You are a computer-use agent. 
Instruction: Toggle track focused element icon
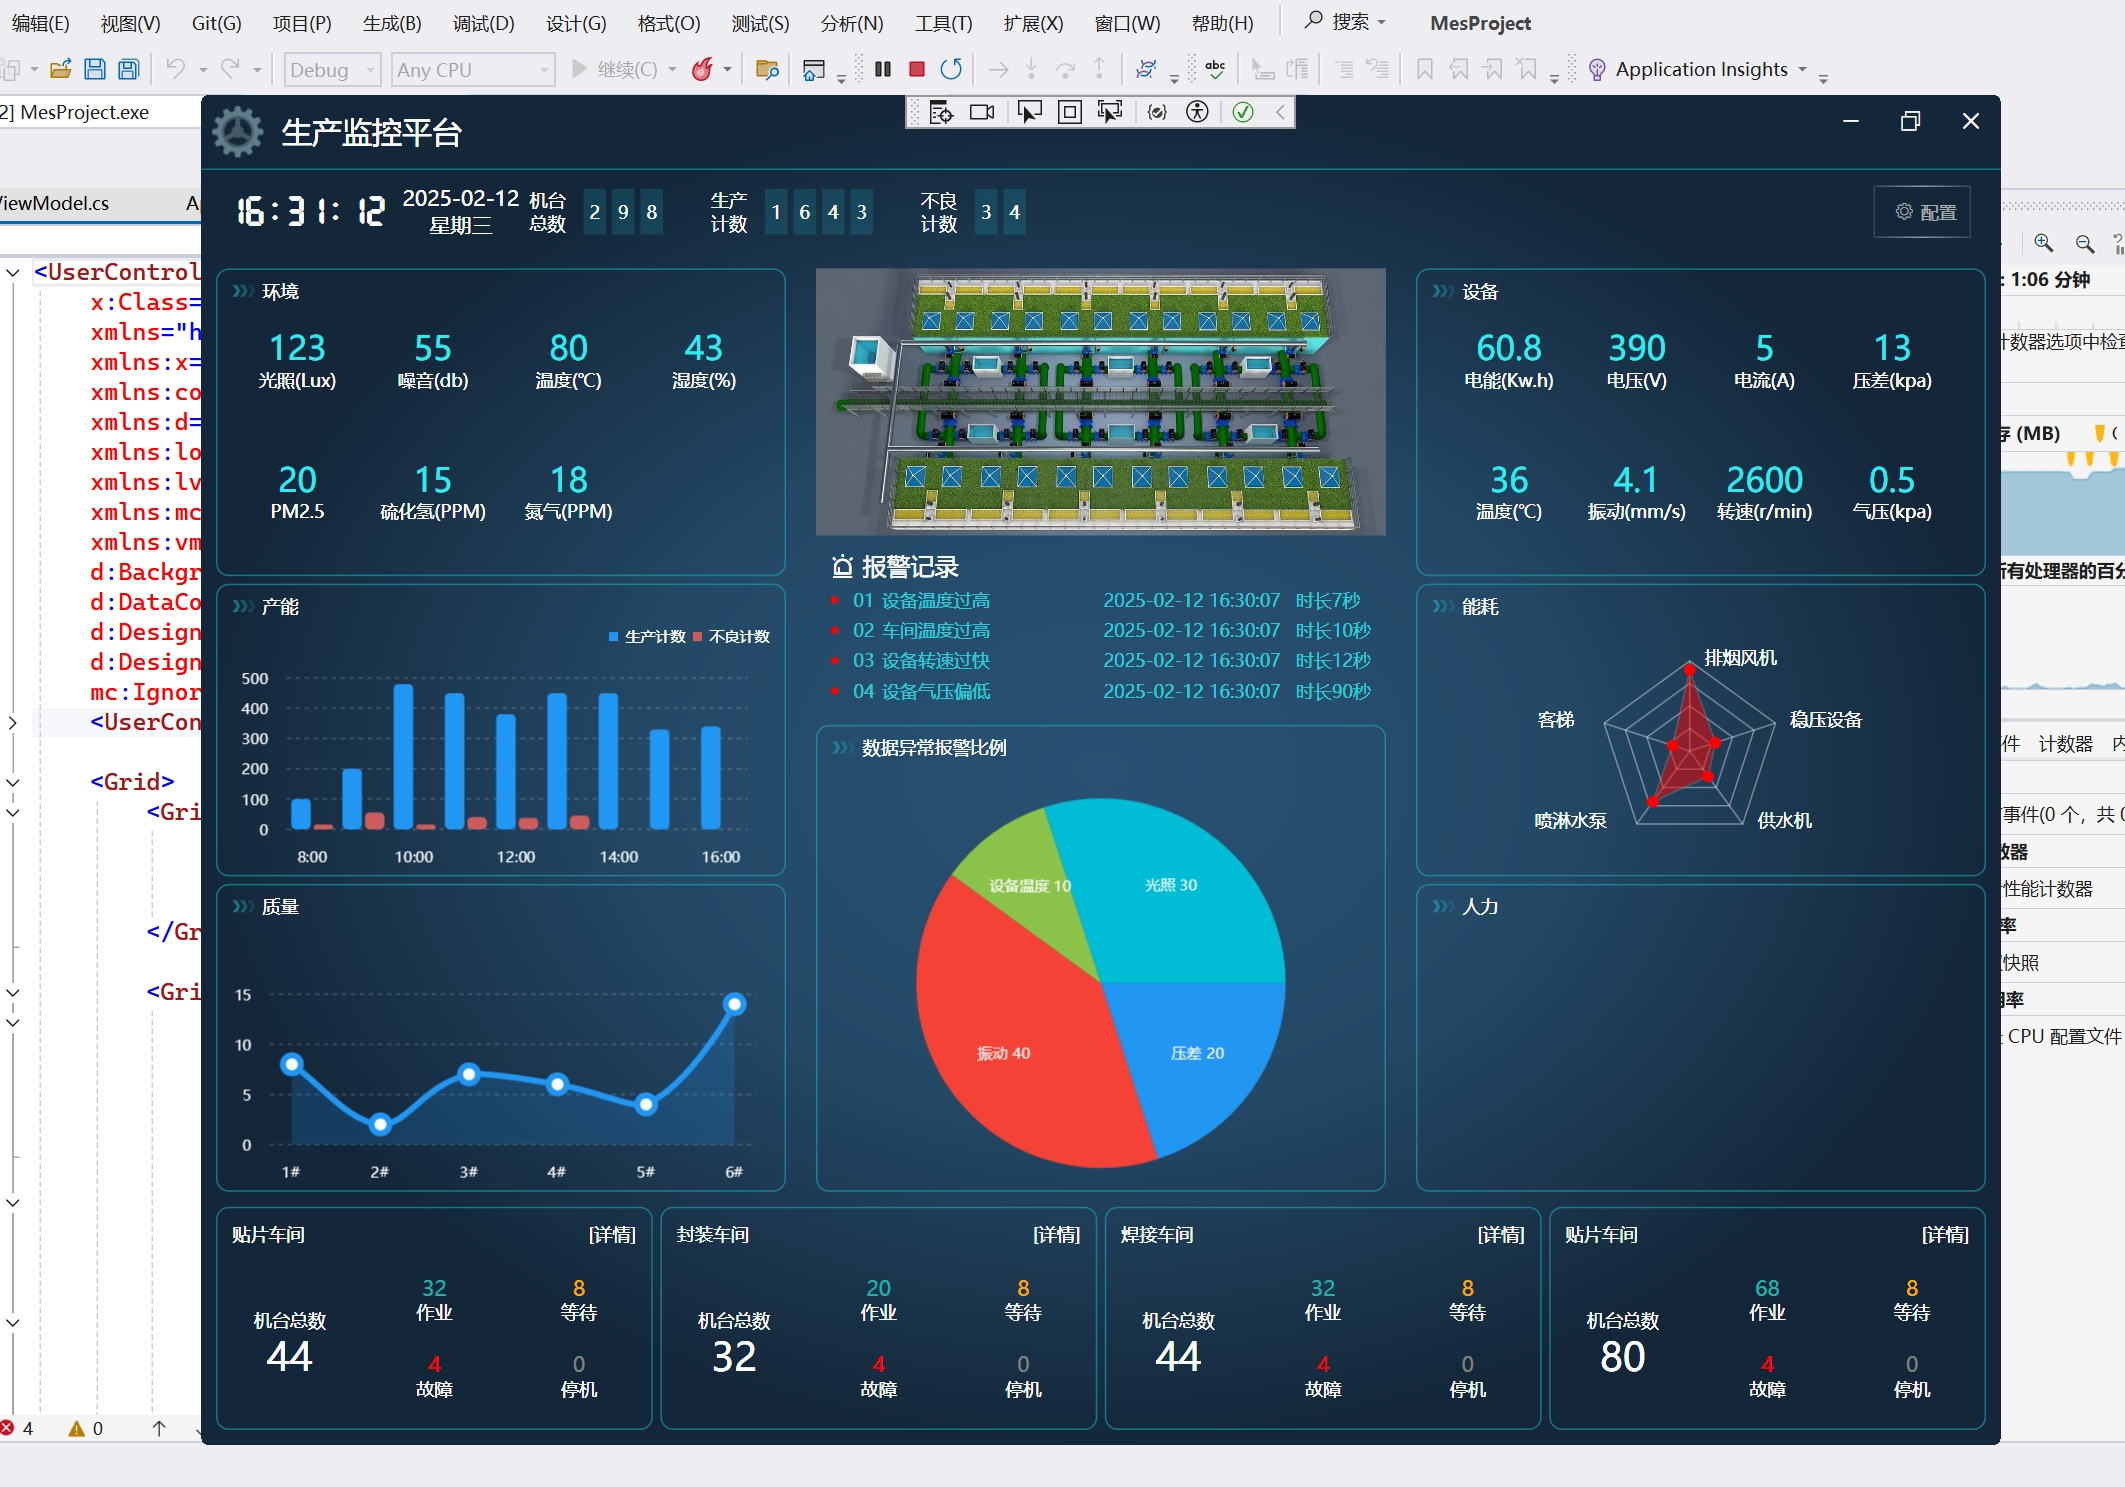coord(1109,112)
